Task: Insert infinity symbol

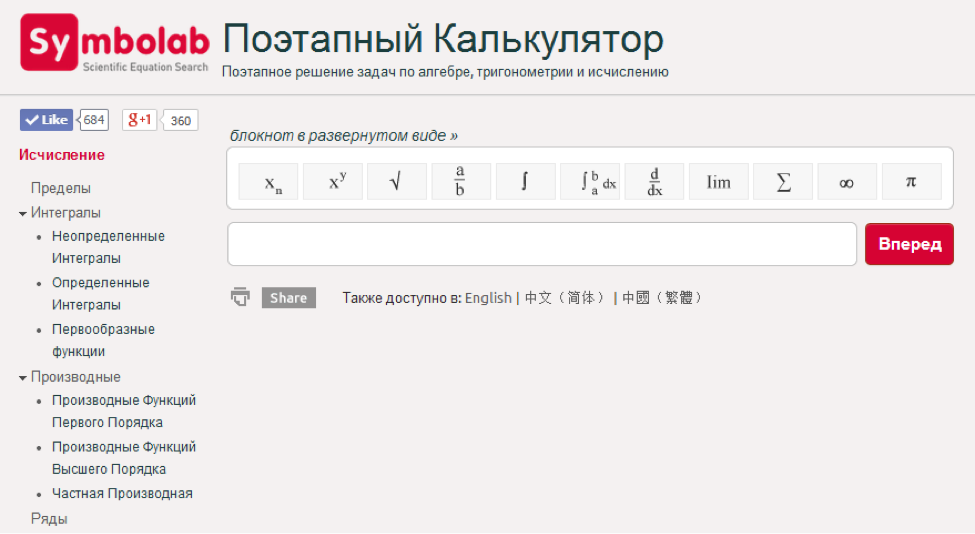Action: click(848, 182)
